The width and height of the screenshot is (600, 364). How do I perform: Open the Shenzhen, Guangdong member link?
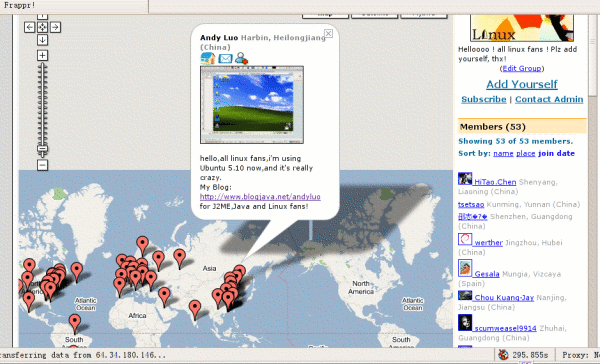coord(473,217)
